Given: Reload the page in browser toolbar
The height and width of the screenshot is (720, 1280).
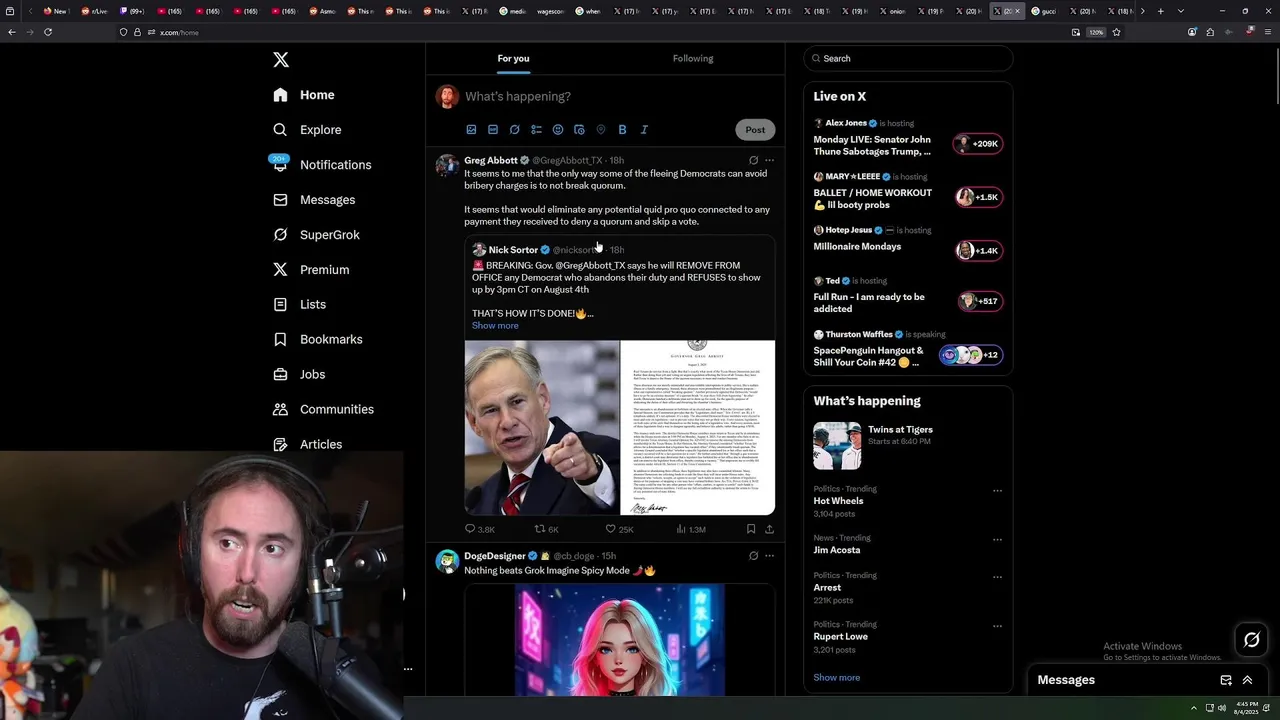Looking at the screenshot, I should pos(48,32).
